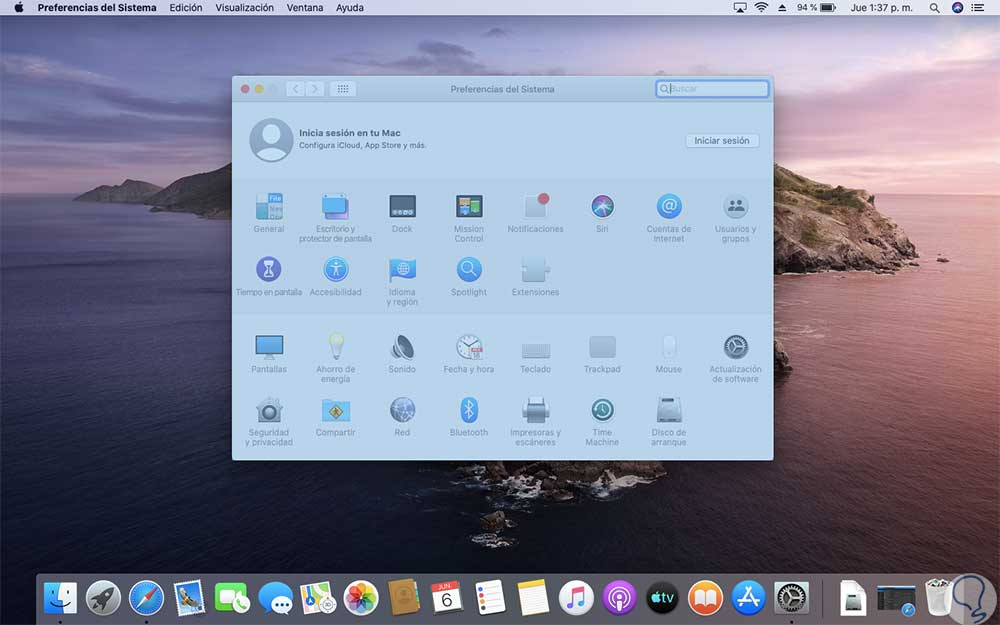Open Calendar from the Dock

(x=446, y=598)
